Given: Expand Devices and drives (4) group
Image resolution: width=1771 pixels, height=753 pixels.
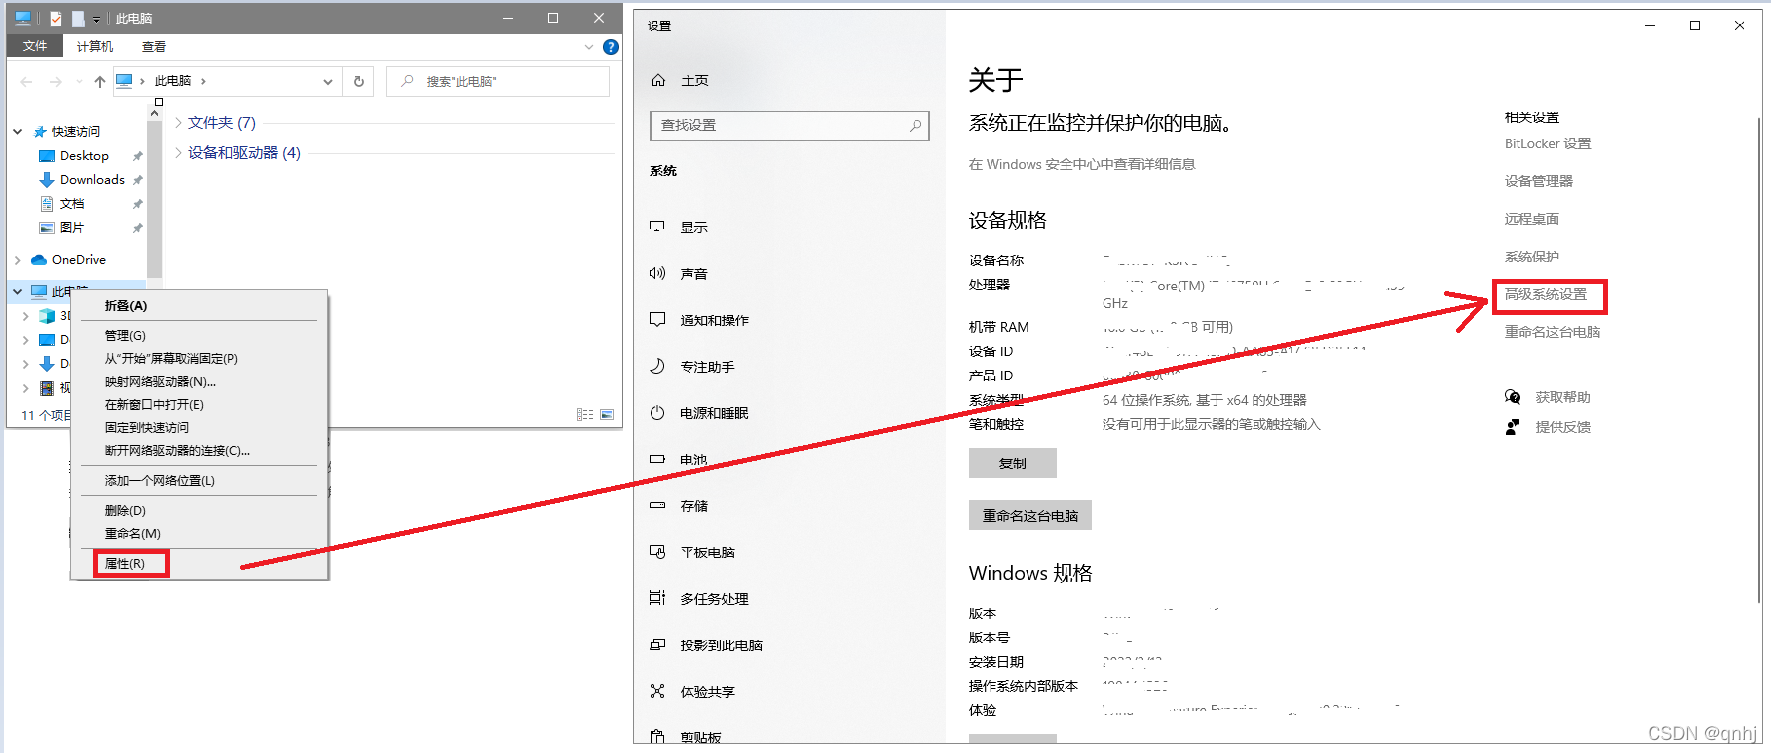Looking at the screenshot, I should [x=179, y=152].
